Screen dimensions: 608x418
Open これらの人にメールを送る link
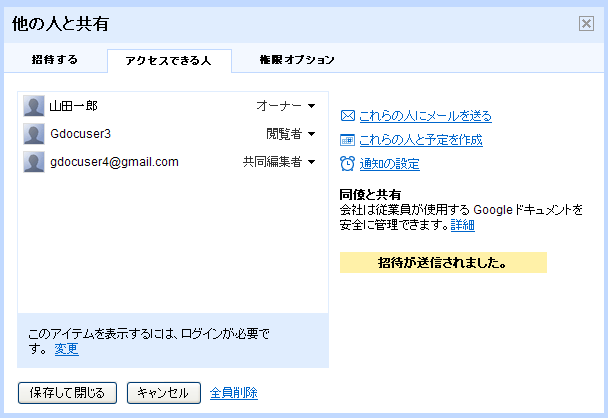tap(425, 116)
